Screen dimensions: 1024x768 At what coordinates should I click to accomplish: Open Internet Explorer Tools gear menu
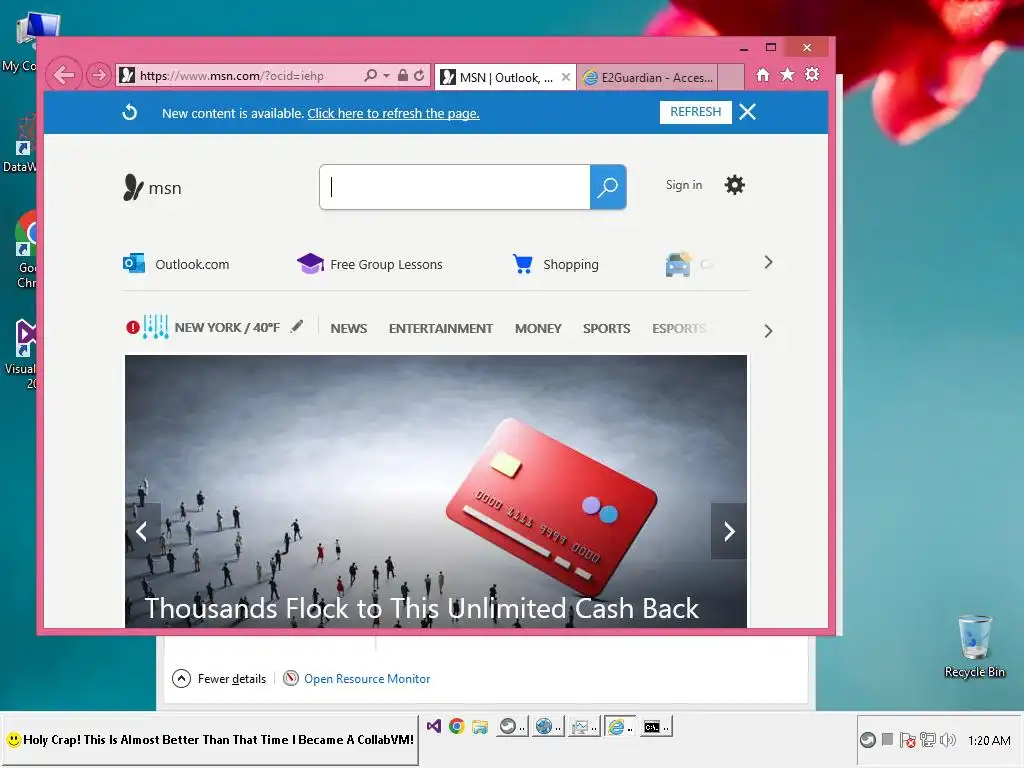click(x=812, y=75)
